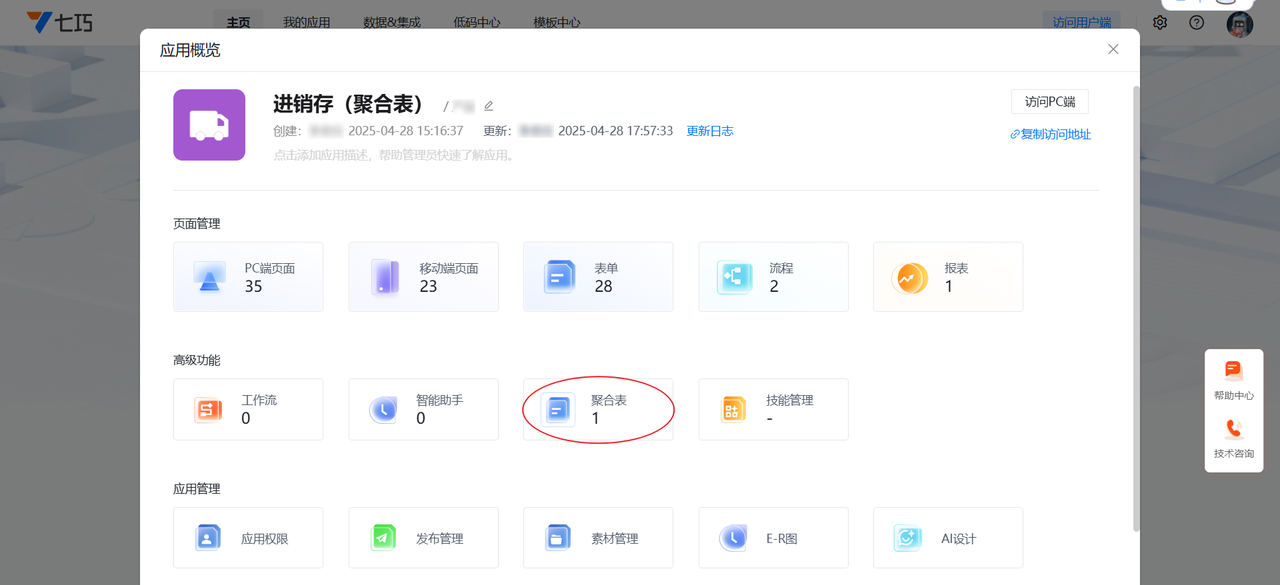Image resolution: width=1280 pixels, height=585 pixels.
Task: Open the 报表 report card
Action: point(947,277)
